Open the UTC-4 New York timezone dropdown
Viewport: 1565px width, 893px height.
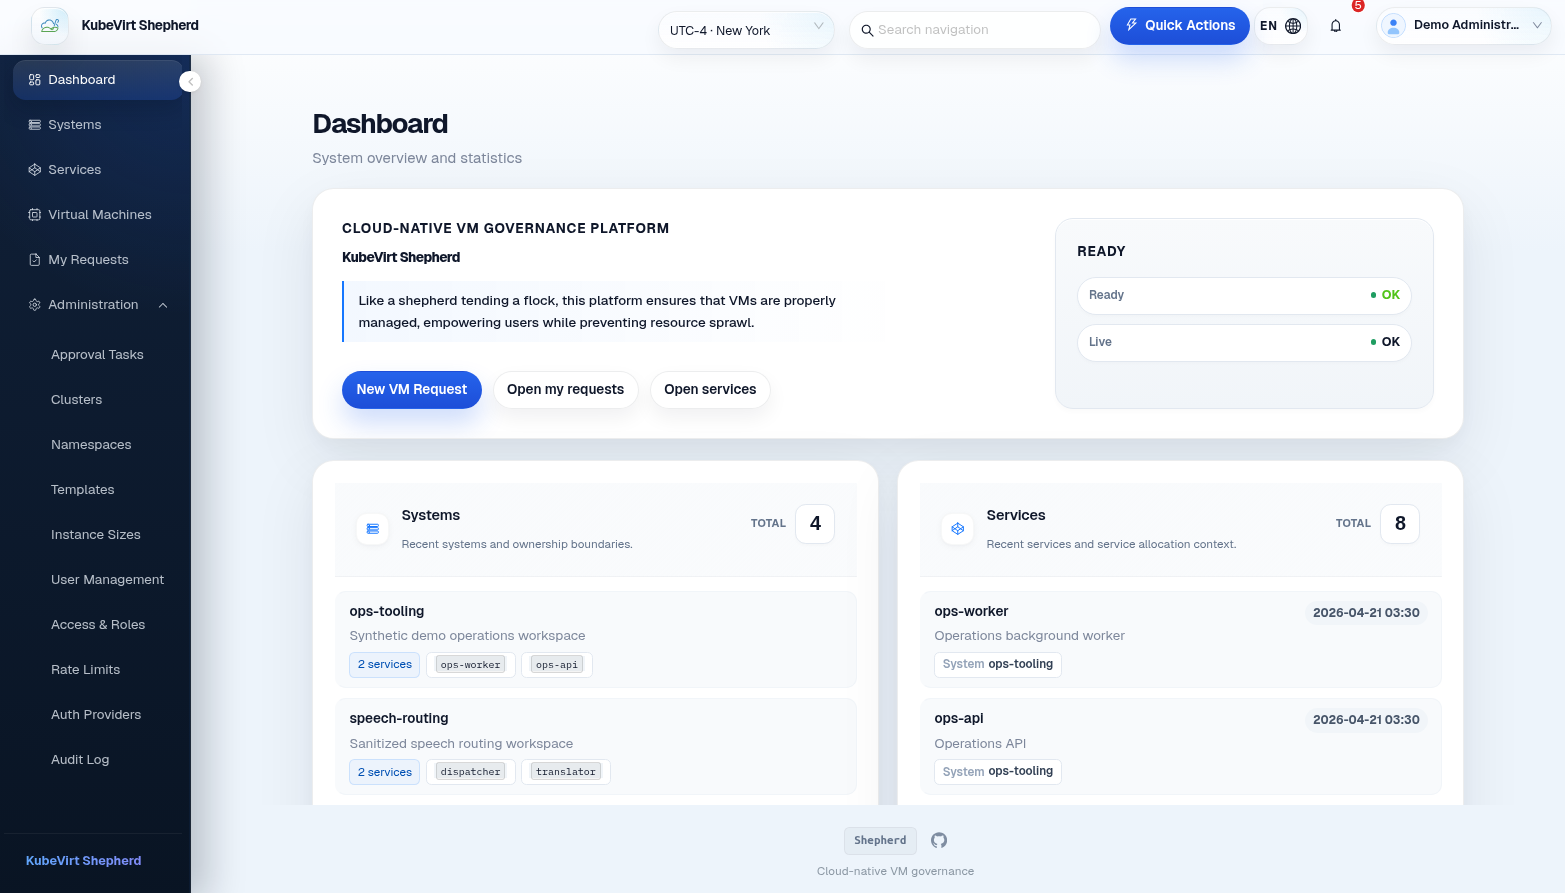point(745,30)
